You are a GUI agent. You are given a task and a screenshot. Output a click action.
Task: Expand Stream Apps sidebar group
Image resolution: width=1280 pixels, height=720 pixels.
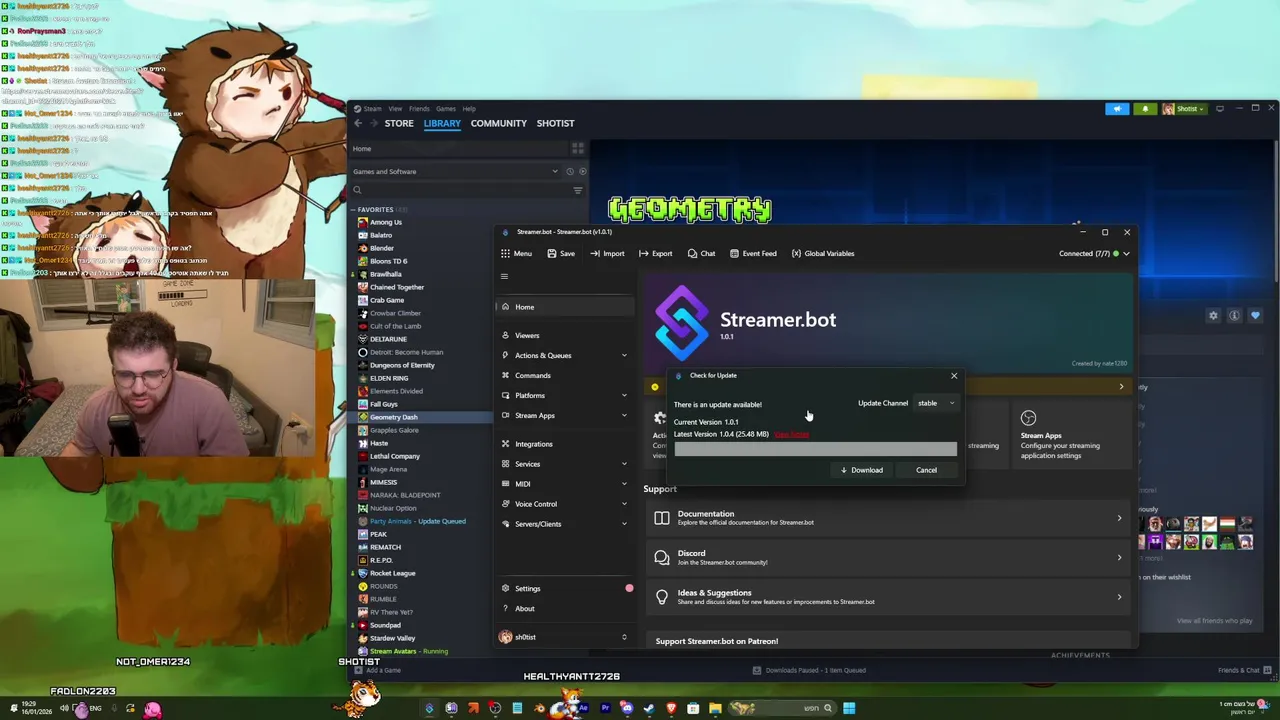pyautogui.click(x=565, y=415)
